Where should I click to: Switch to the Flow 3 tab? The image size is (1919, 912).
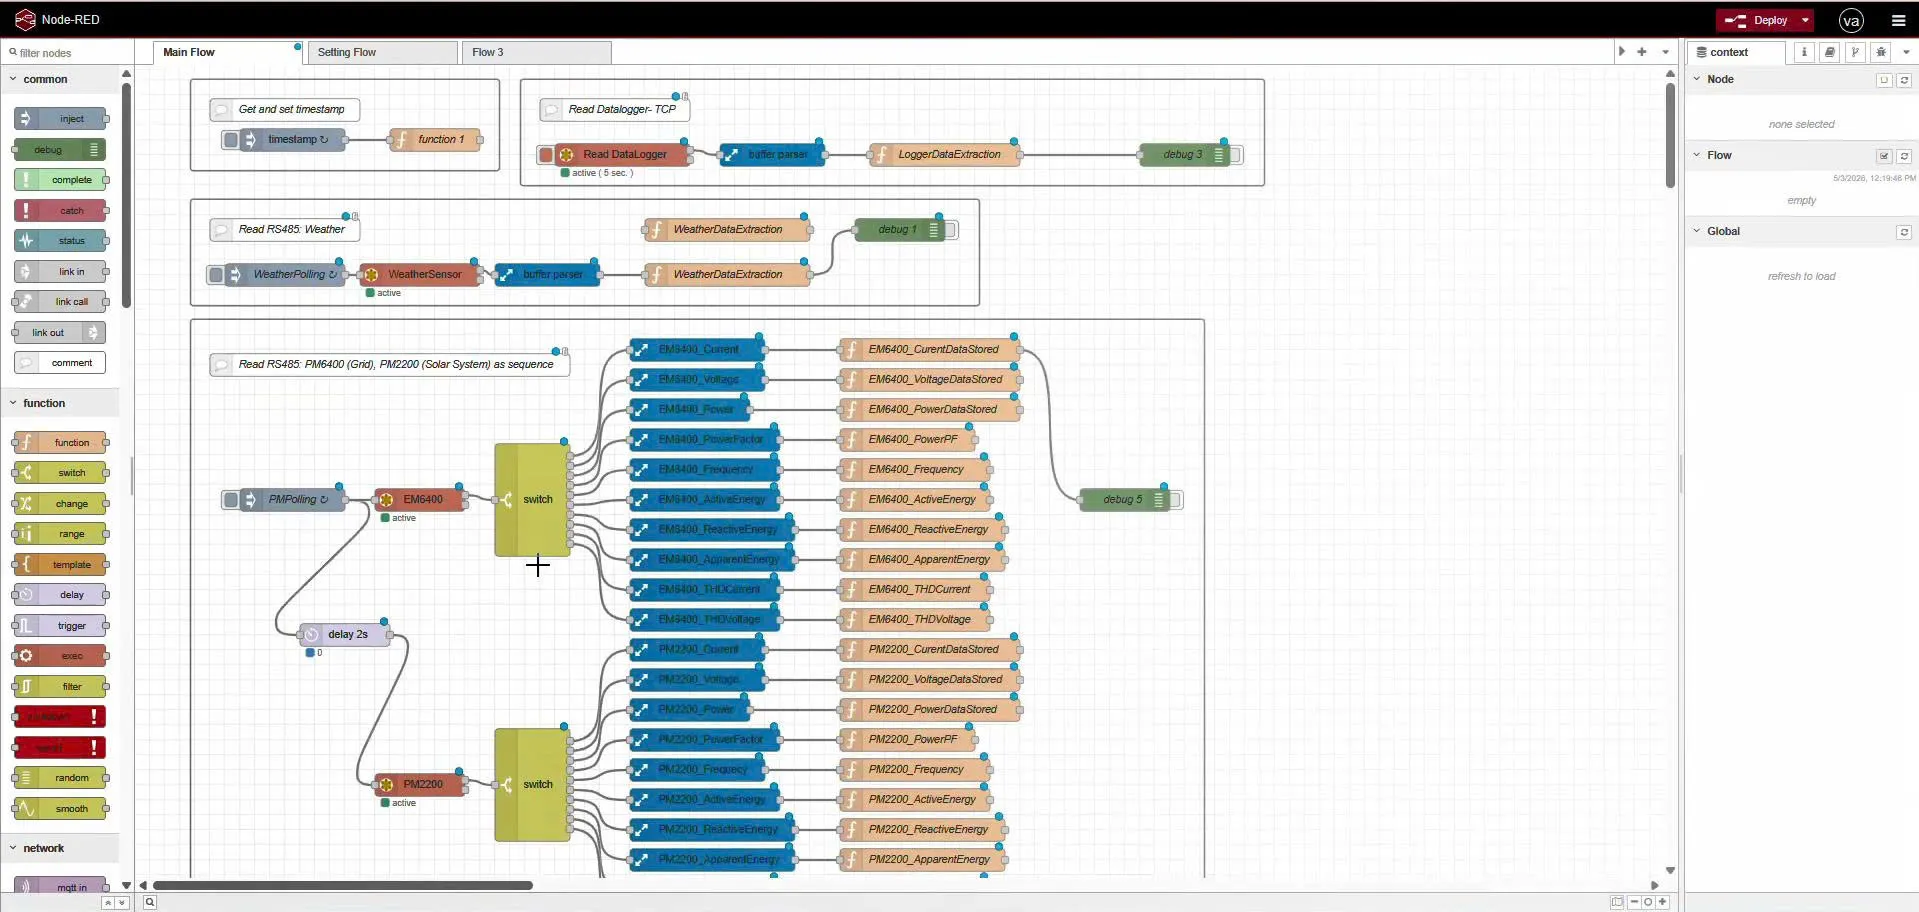(537, 52)
